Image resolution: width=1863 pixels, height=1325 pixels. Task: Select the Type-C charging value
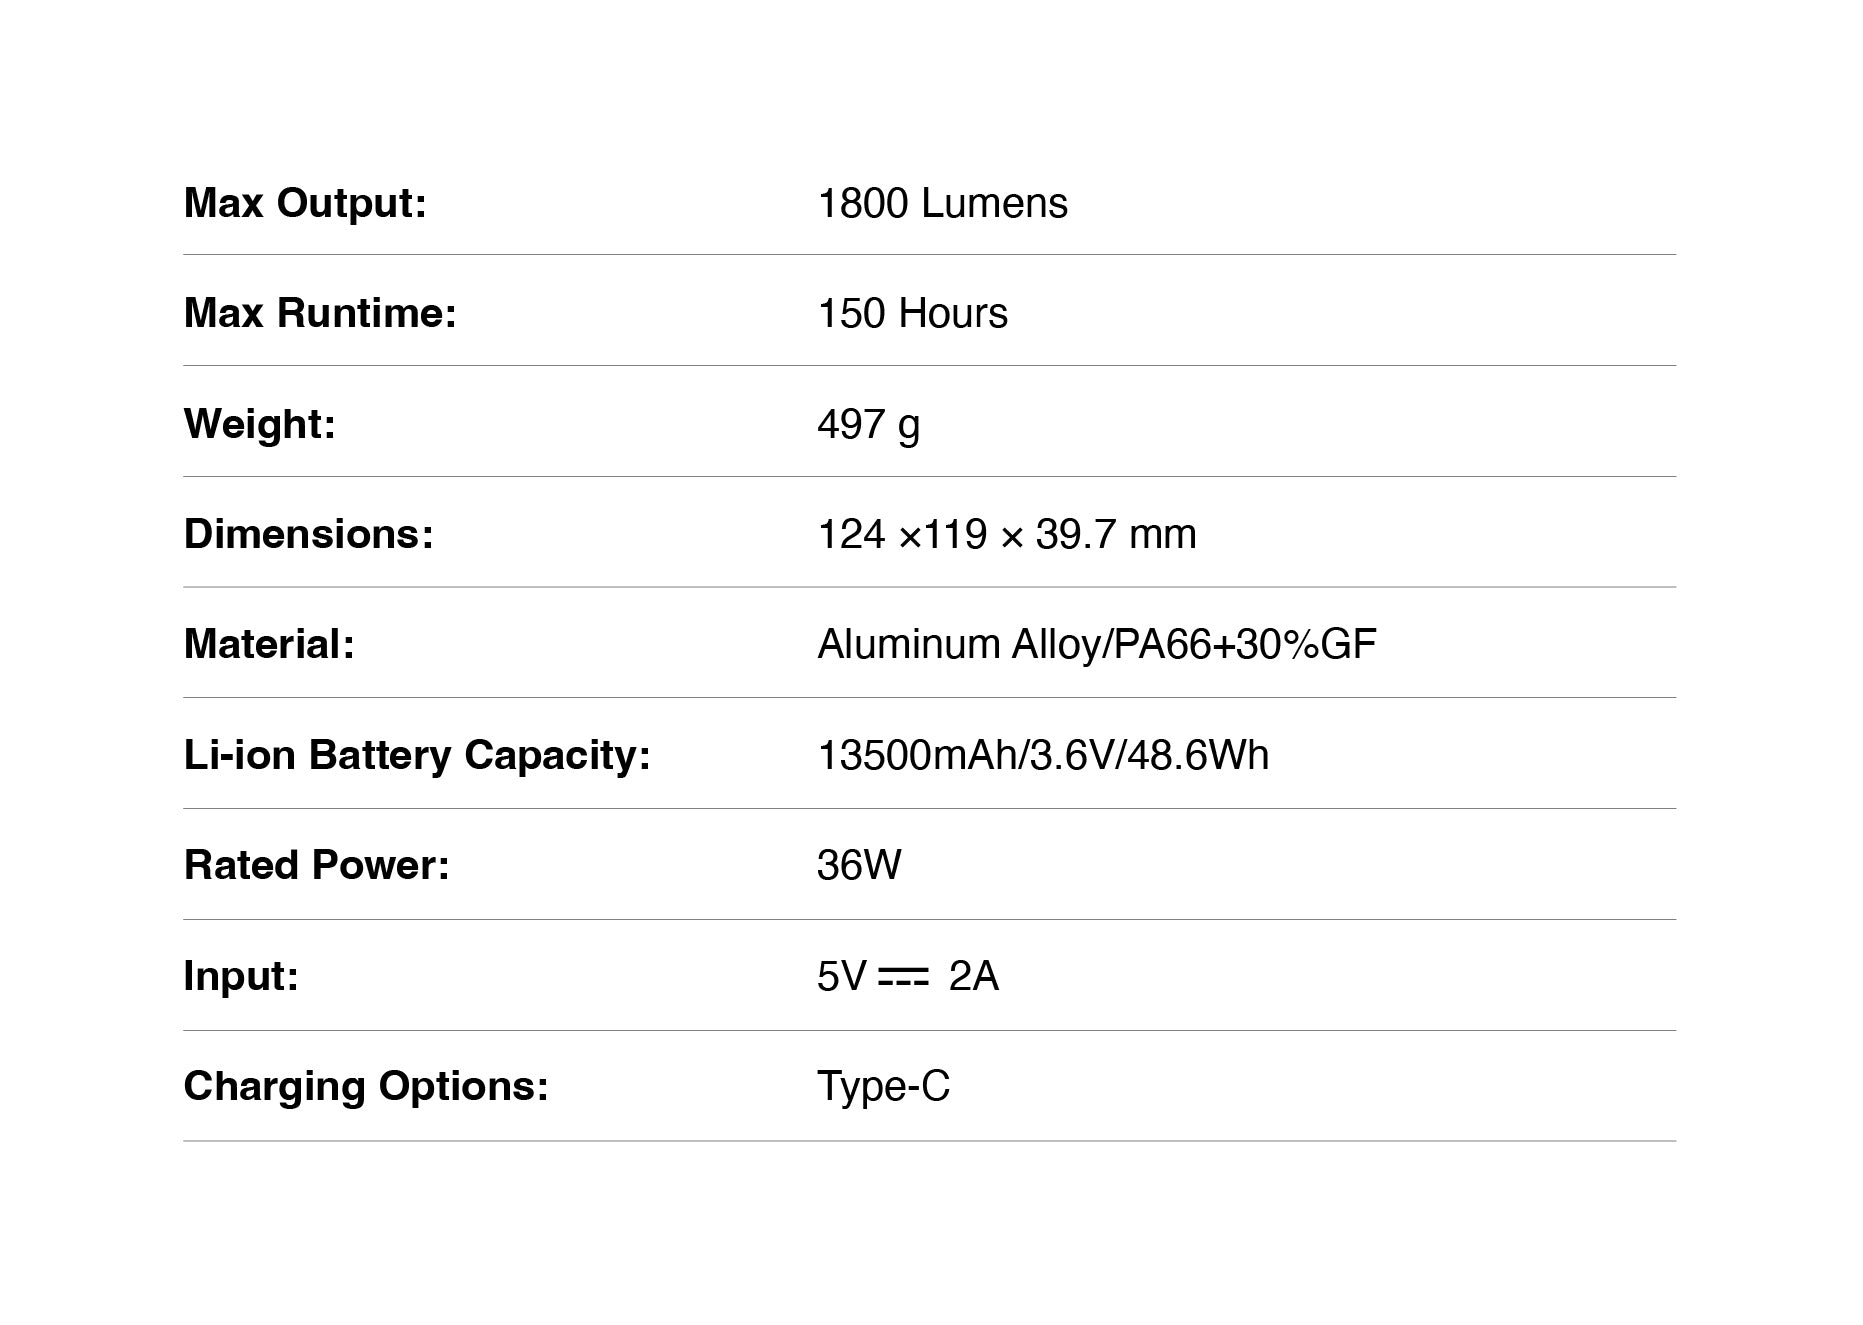tap(883, 1086)
